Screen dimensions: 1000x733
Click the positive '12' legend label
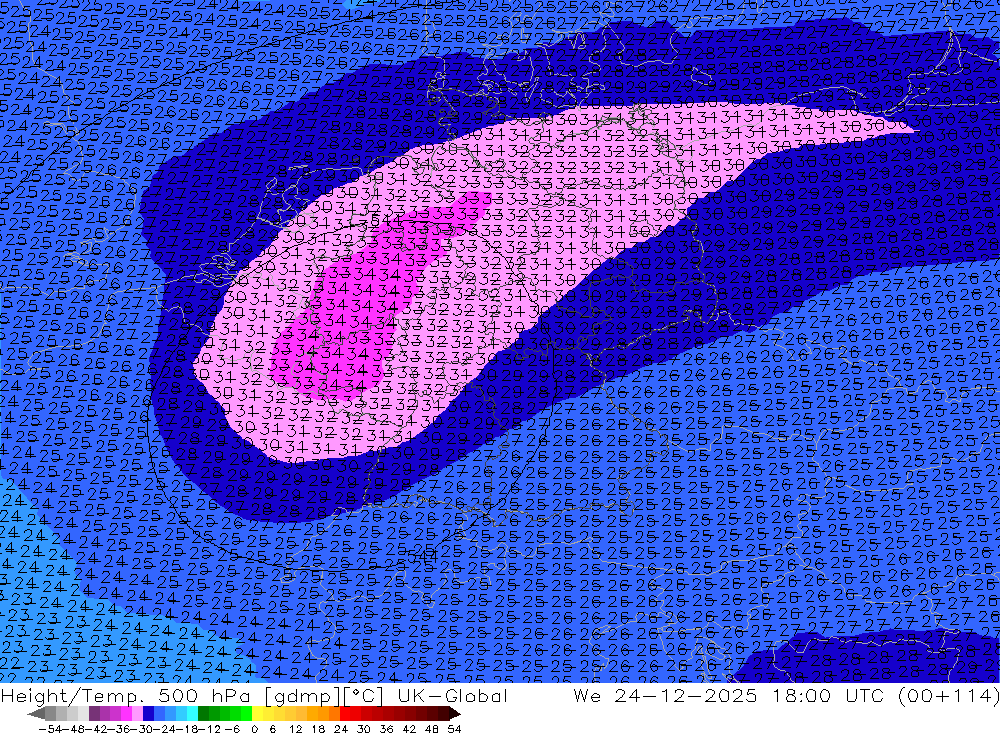(297, 729)
